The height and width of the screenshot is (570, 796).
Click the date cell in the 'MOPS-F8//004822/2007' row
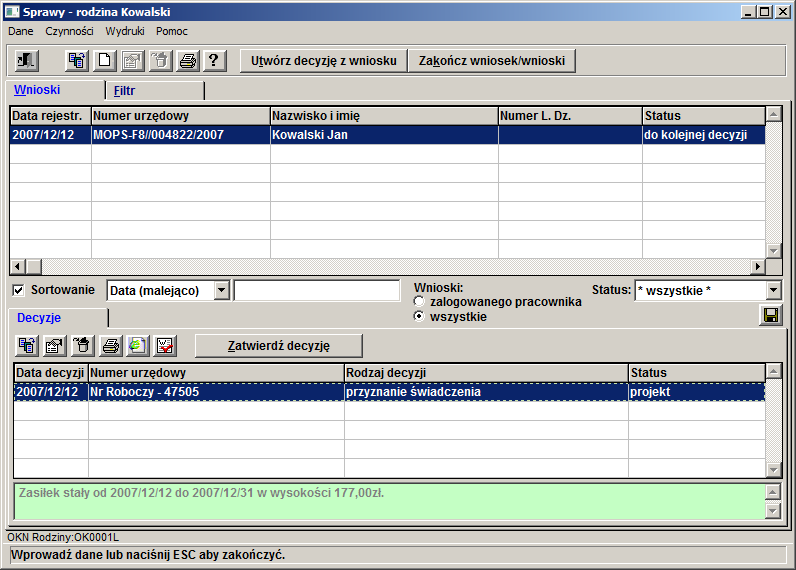point(50,135)
